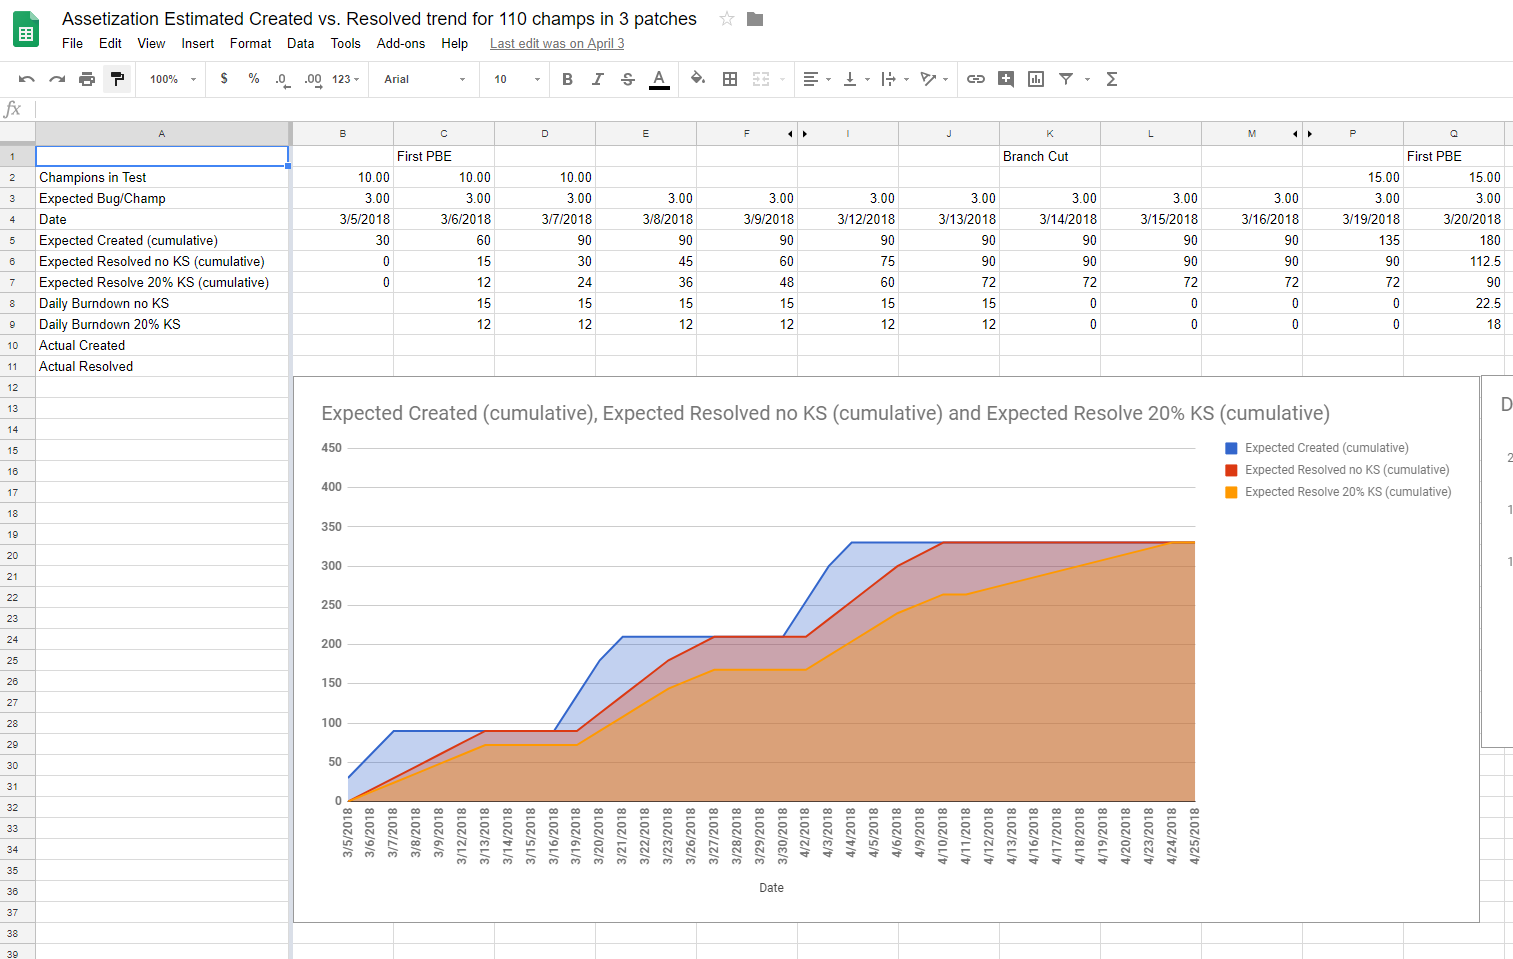1513x959 pixels.
Task: Click the Functions sigma icon
Action: click(1111, 79)
